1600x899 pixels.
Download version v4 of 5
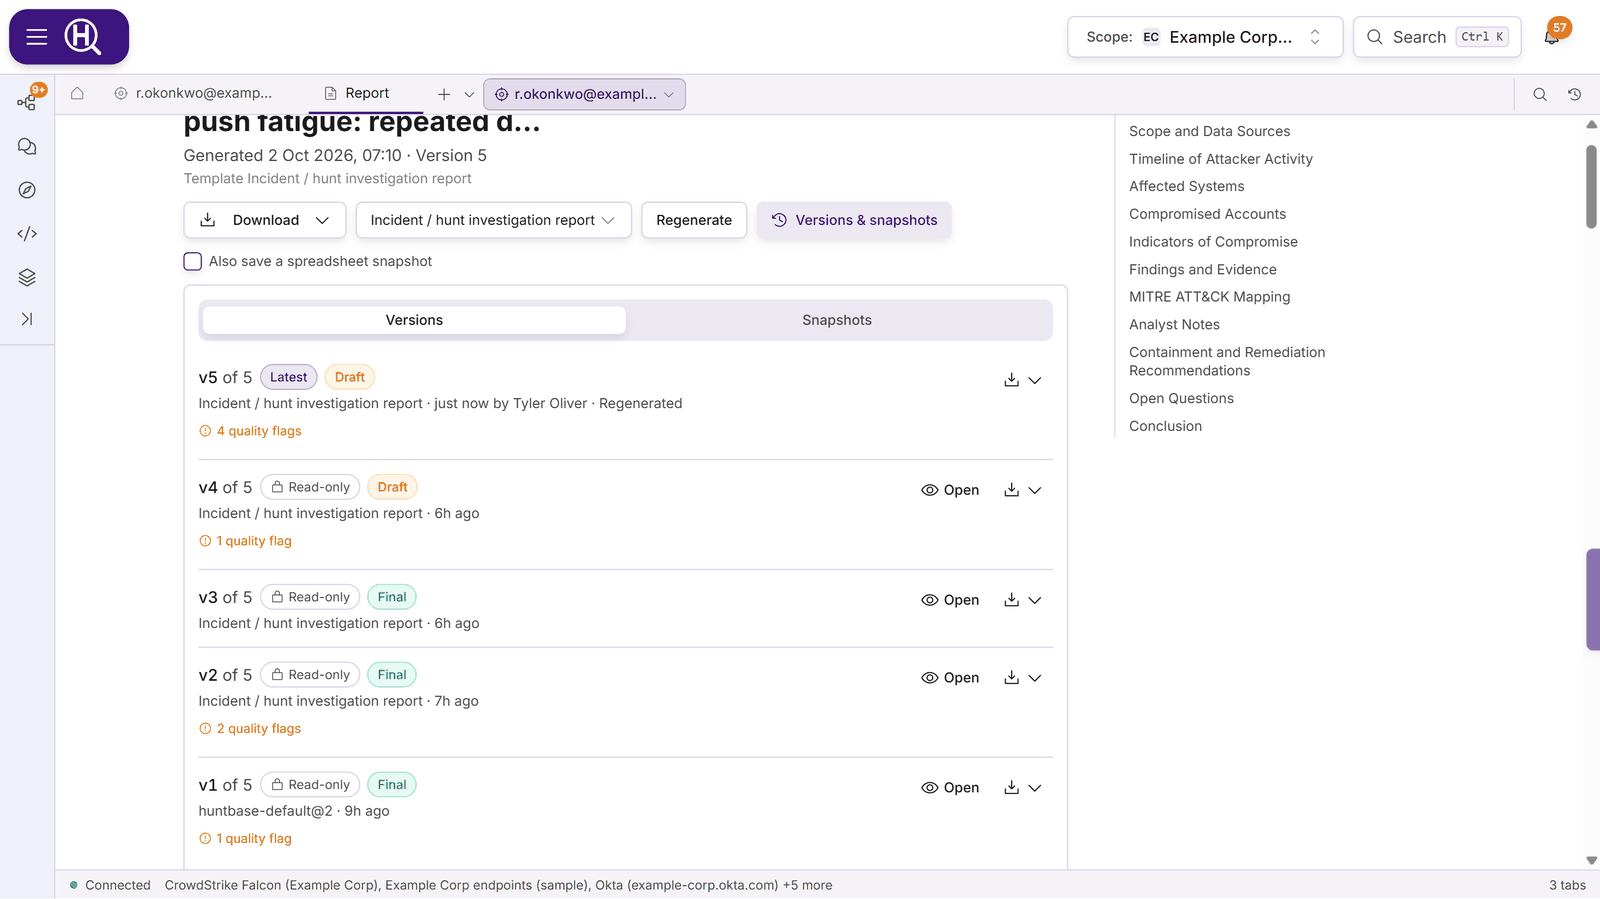pos(1011,490)
